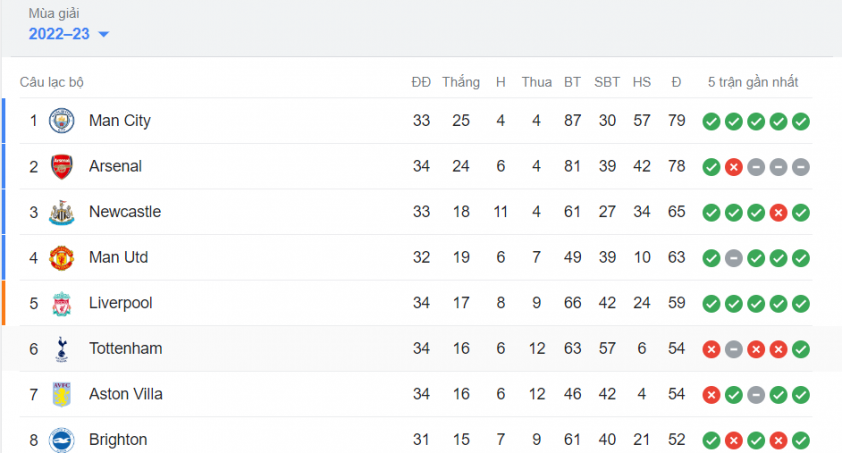Click the Tottenham club crest

pyautogui.click(x=62, y=349)
